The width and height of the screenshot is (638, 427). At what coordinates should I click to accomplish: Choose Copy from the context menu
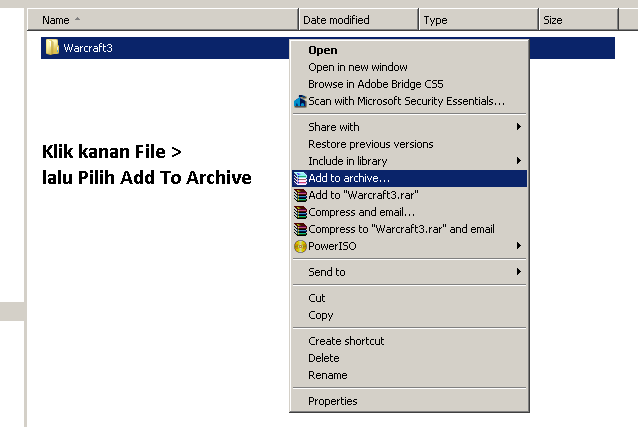409,315
